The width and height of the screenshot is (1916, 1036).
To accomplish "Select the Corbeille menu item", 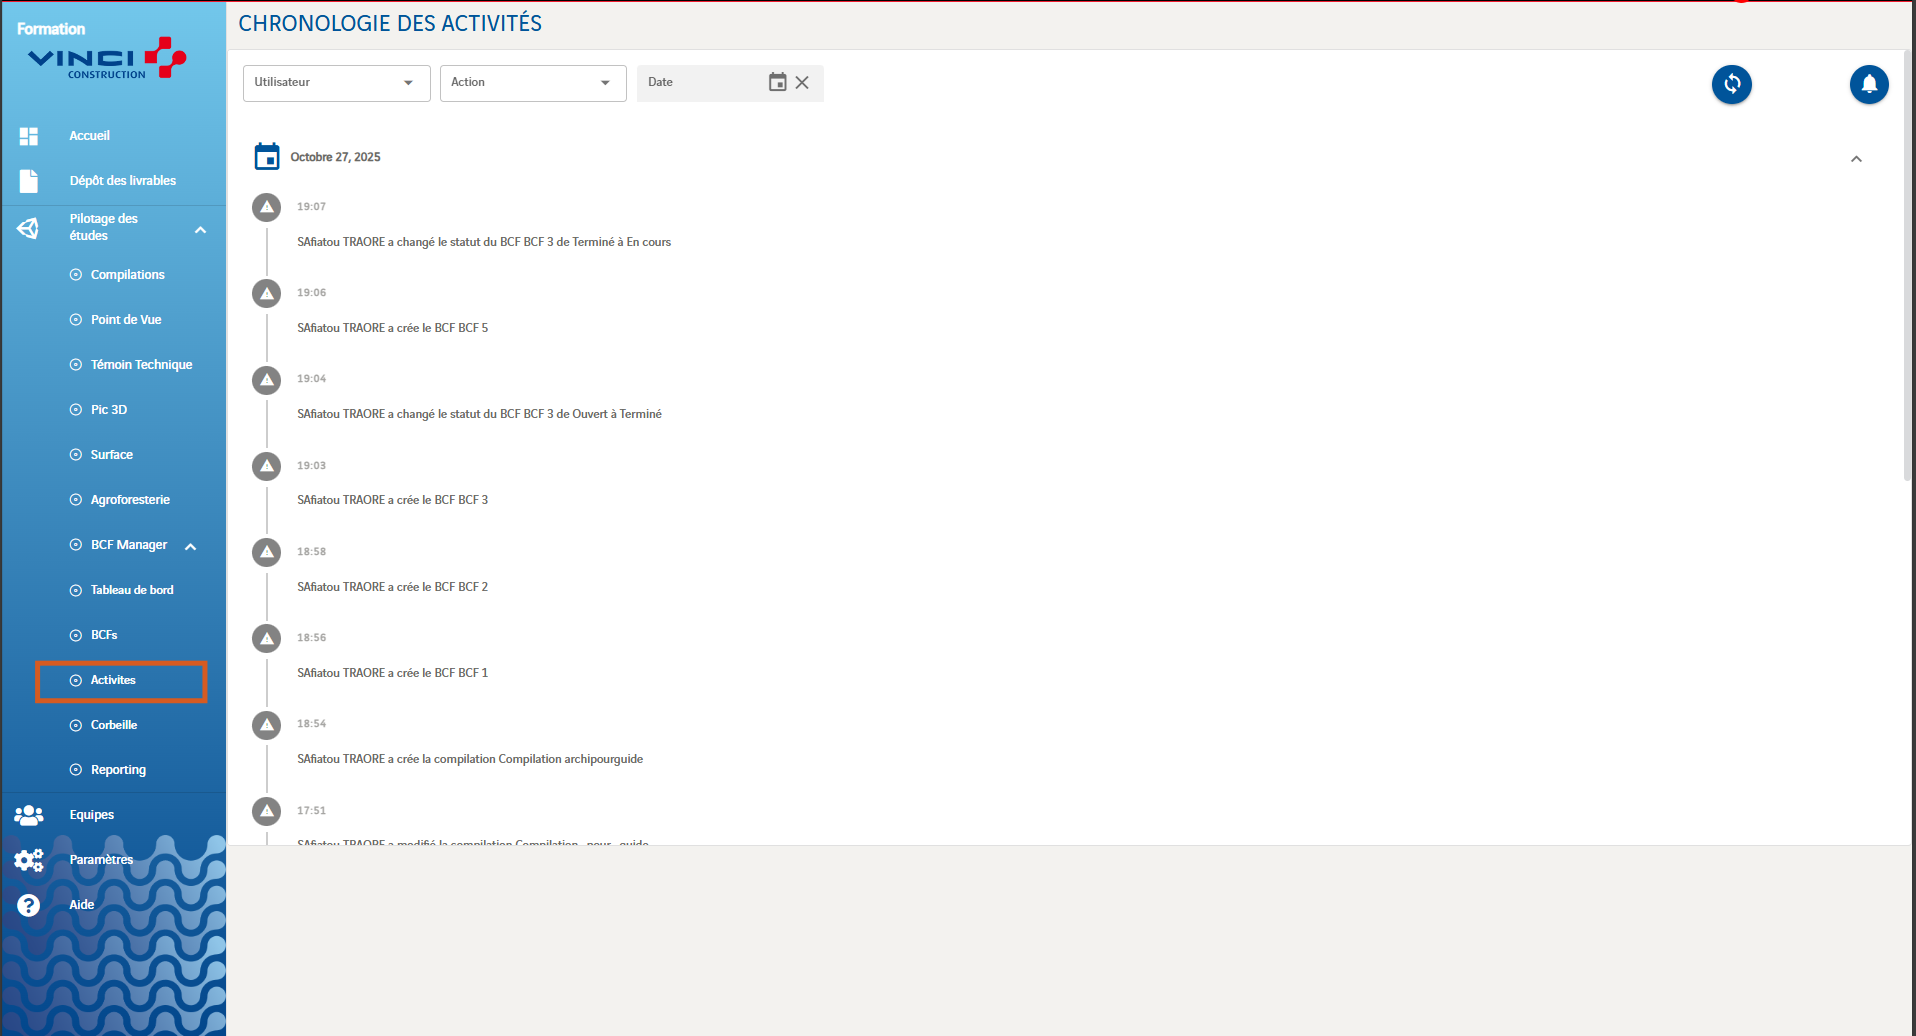I will (113, 725).
